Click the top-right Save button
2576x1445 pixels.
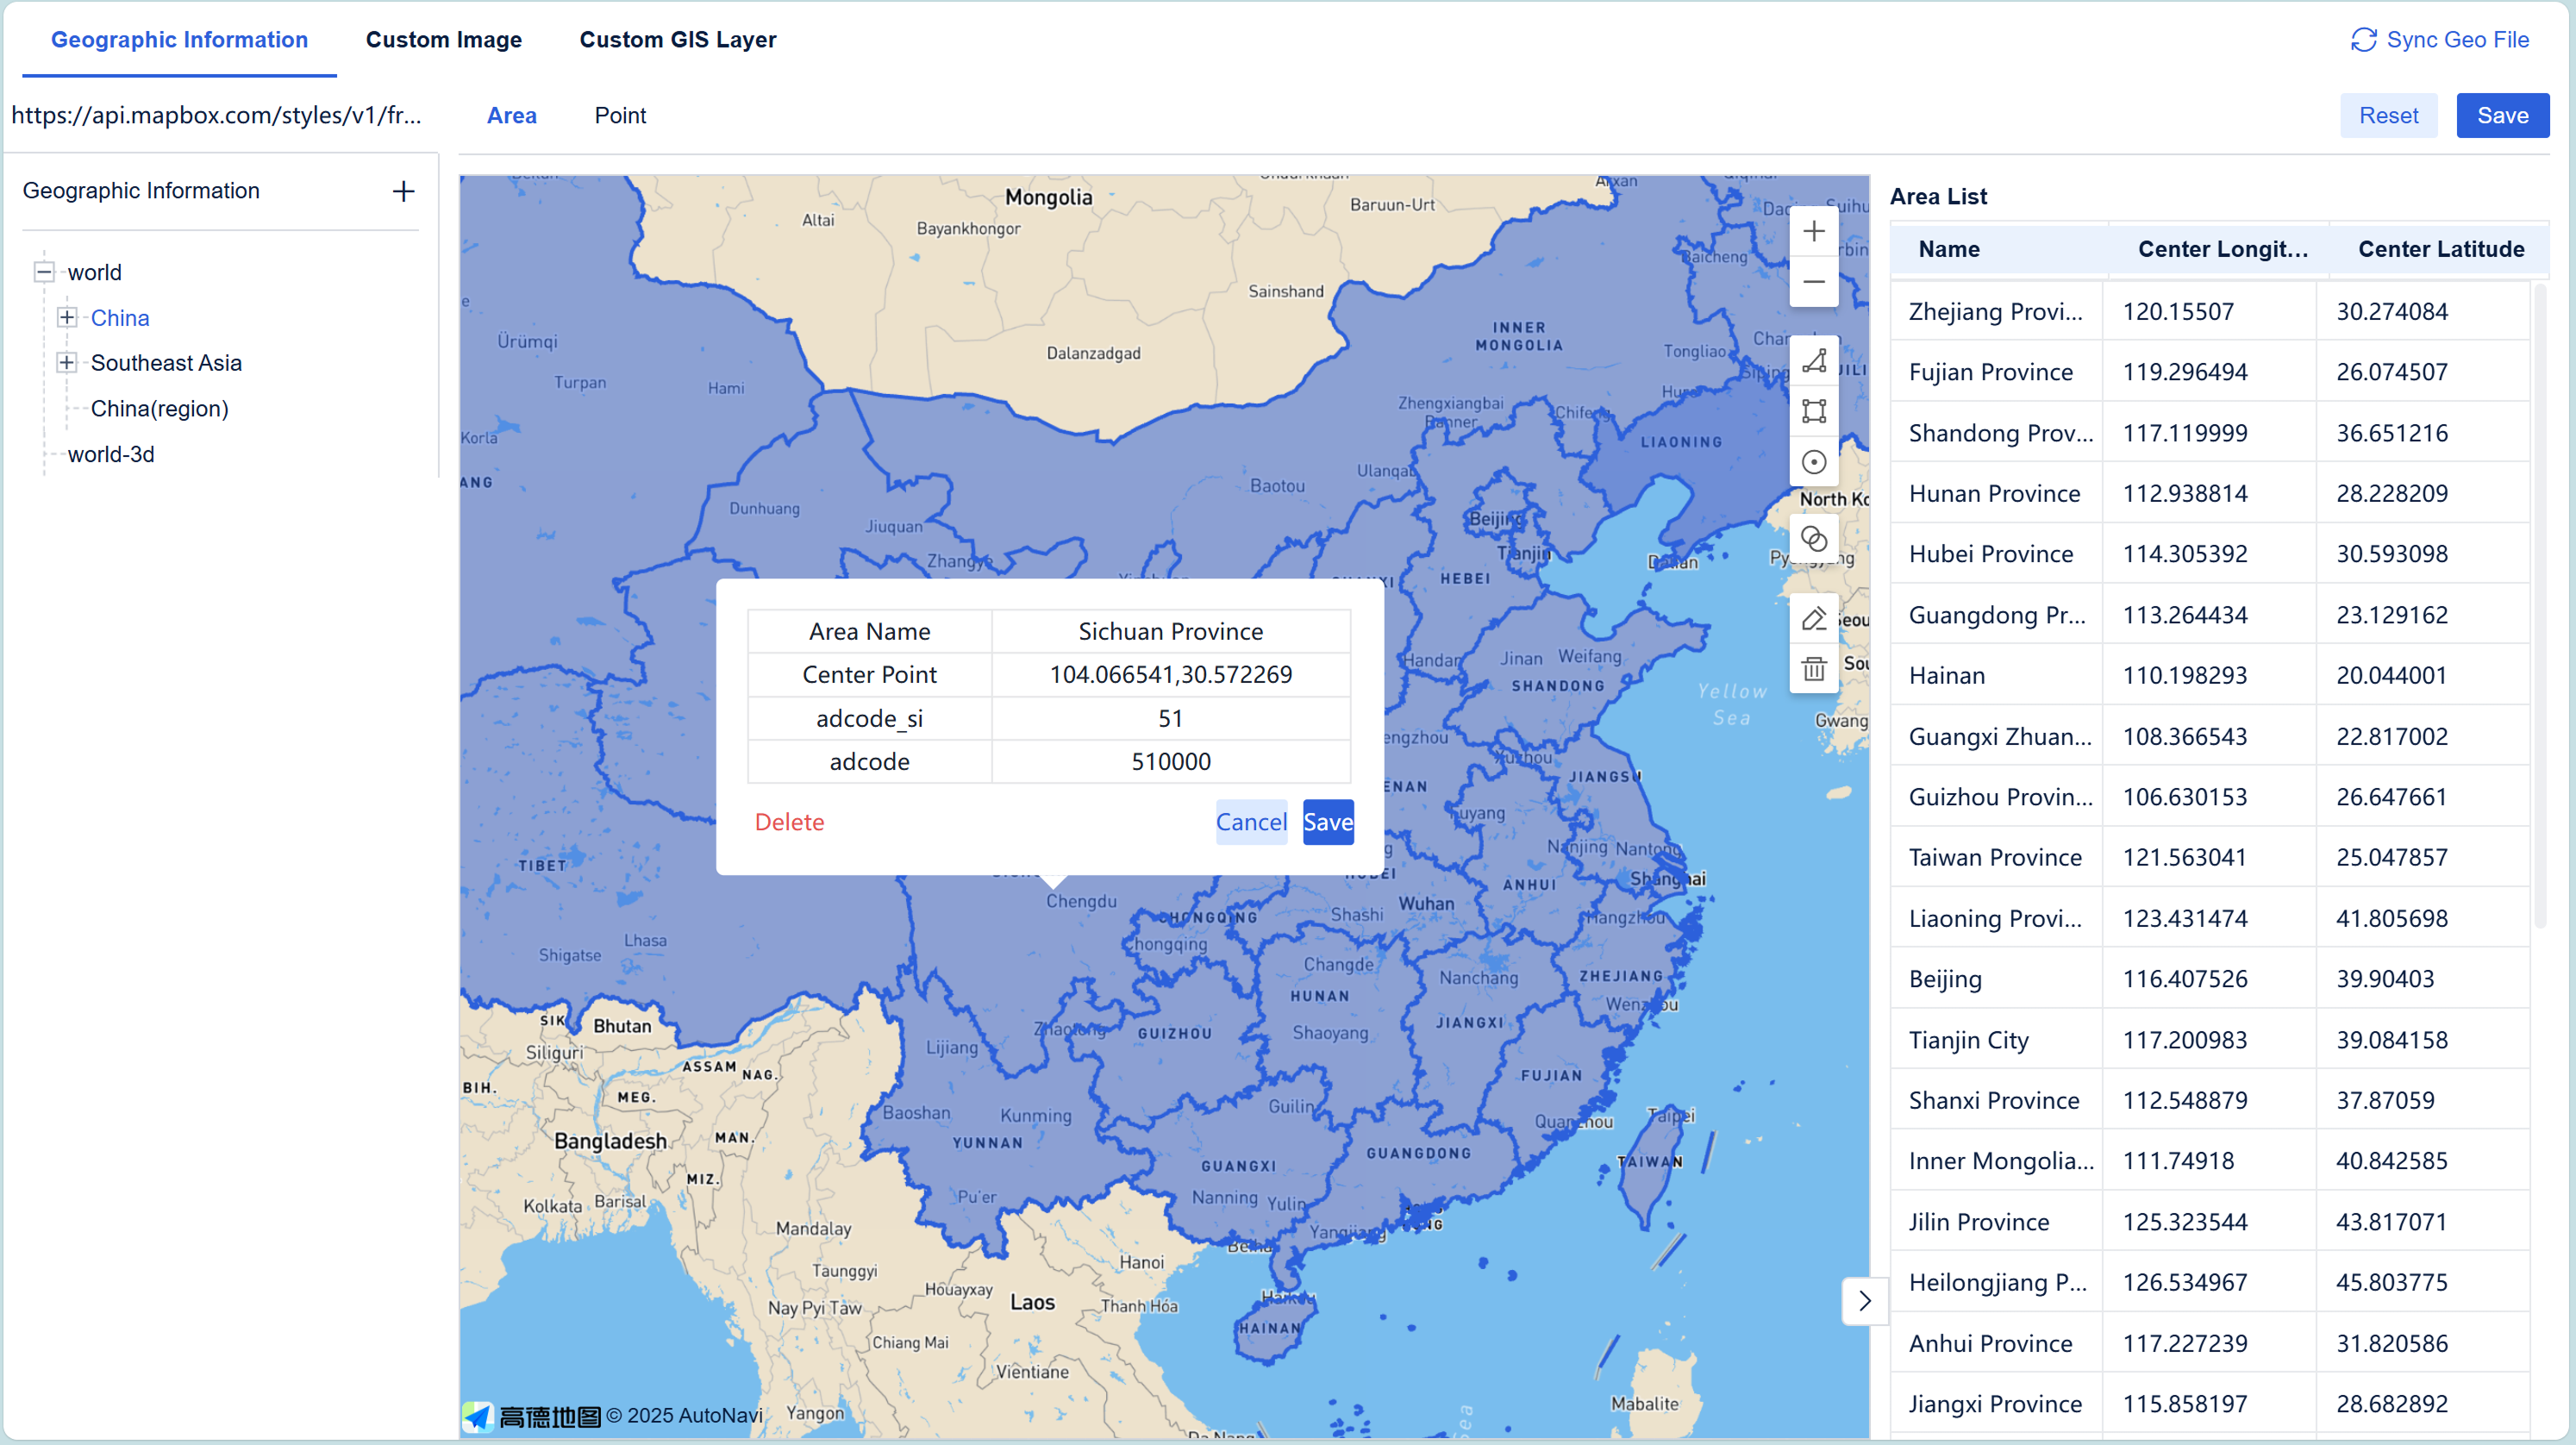click(x=2502, y=116)
